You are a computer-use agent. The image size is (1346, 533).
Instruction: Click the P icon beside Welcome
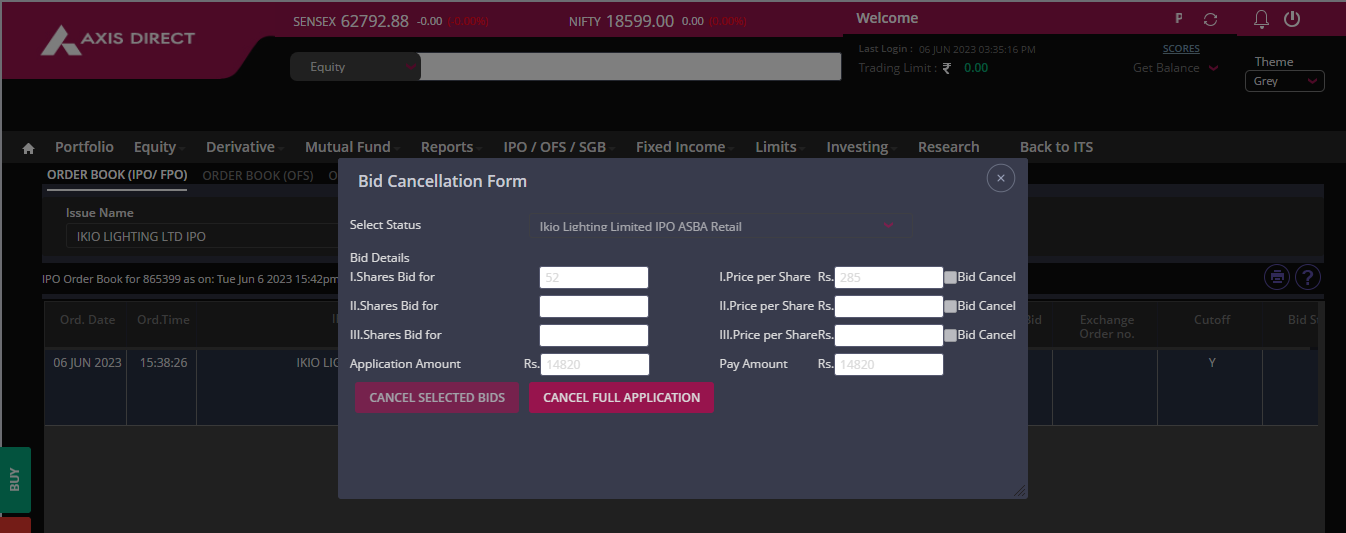tap(1180, 19)
